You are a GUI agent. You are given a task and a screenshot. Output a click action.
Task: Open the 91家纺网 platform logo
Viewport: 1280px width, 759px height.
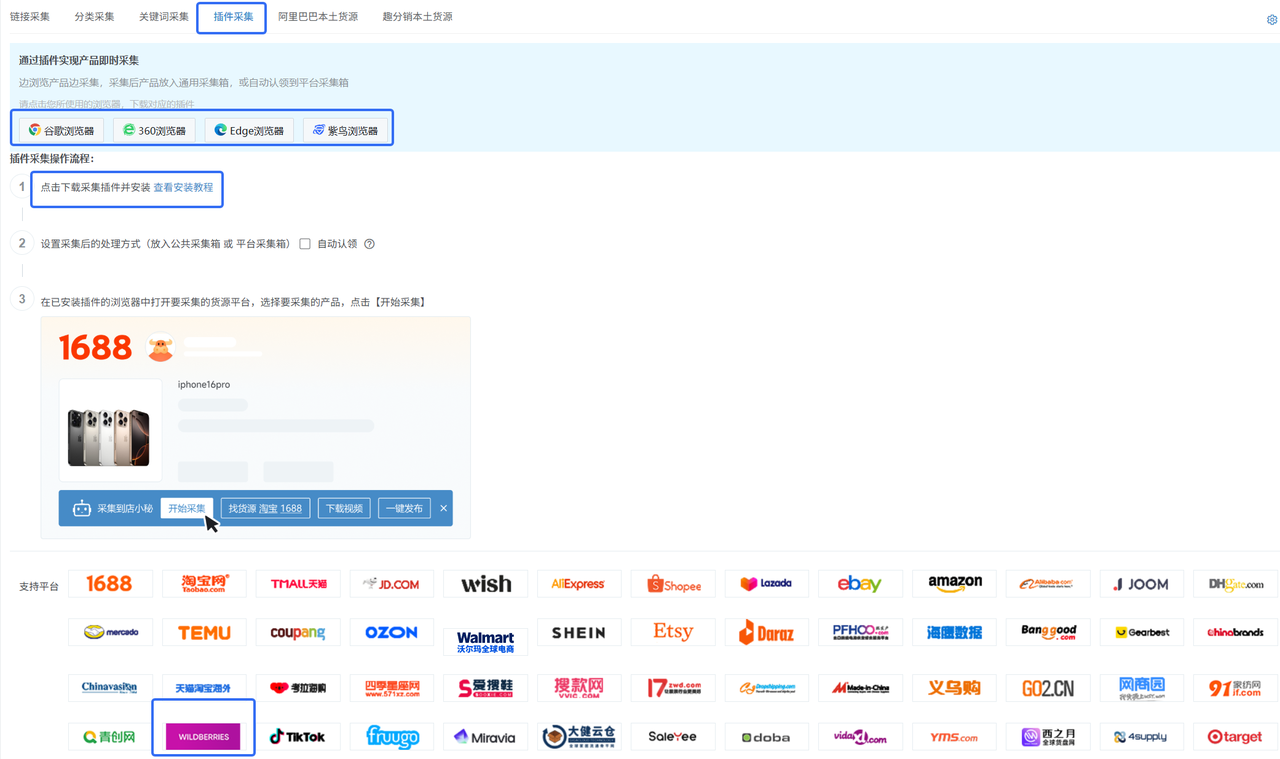(x=1235, y=688)
